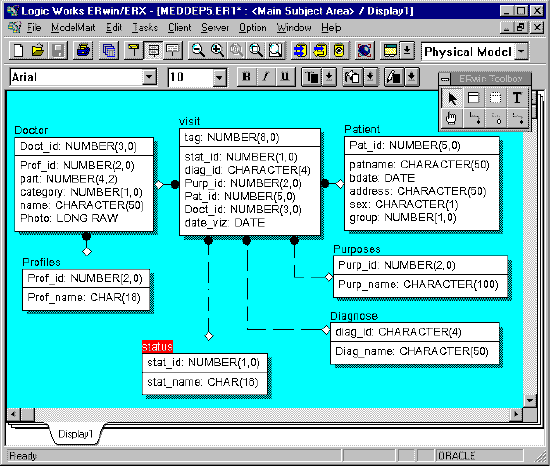Click the zoom out magnifier icon
This screenshot has height=467, width=550.
[198, 51]
